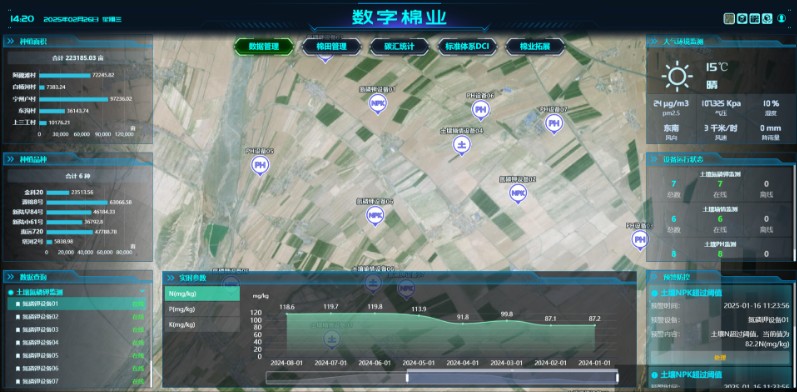The width and height of the screenshot is (797, 392).
Task: Click the cube icon in top-right toolbar
Action: click(742, 19)
